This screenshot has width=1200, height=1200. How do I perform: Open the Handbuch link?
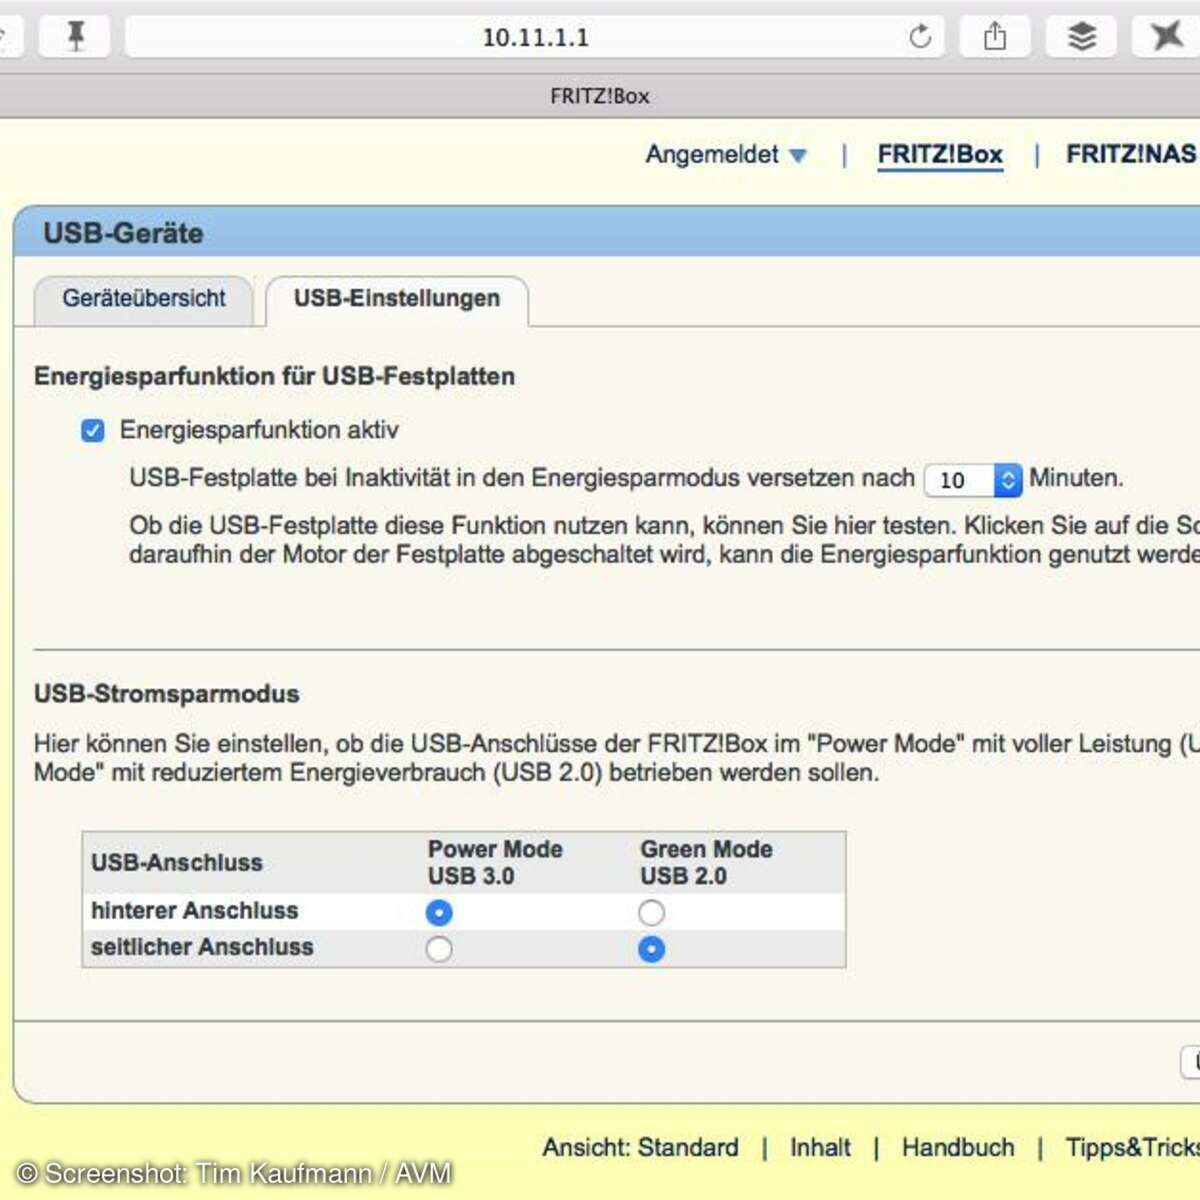(957, 1147)
